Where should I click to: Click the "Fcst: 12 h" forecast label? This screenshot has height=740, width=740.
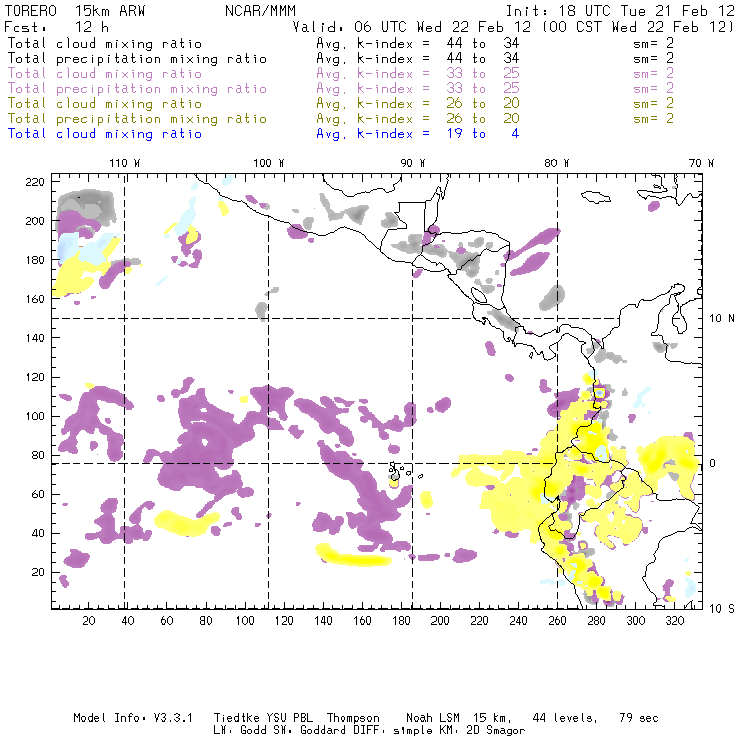56,27
